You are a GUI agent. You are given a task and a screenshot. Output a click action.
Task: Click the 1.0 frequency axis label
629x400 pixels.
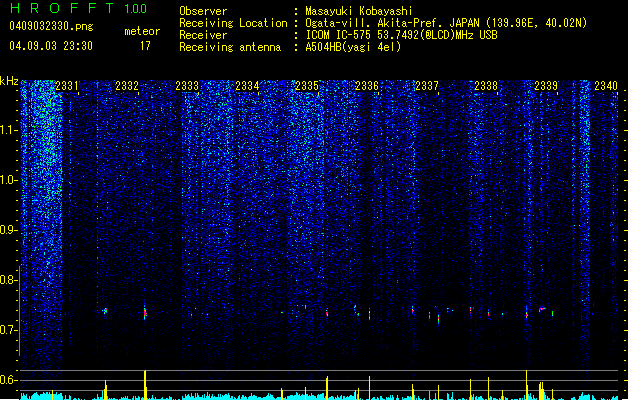click(9, 180)
